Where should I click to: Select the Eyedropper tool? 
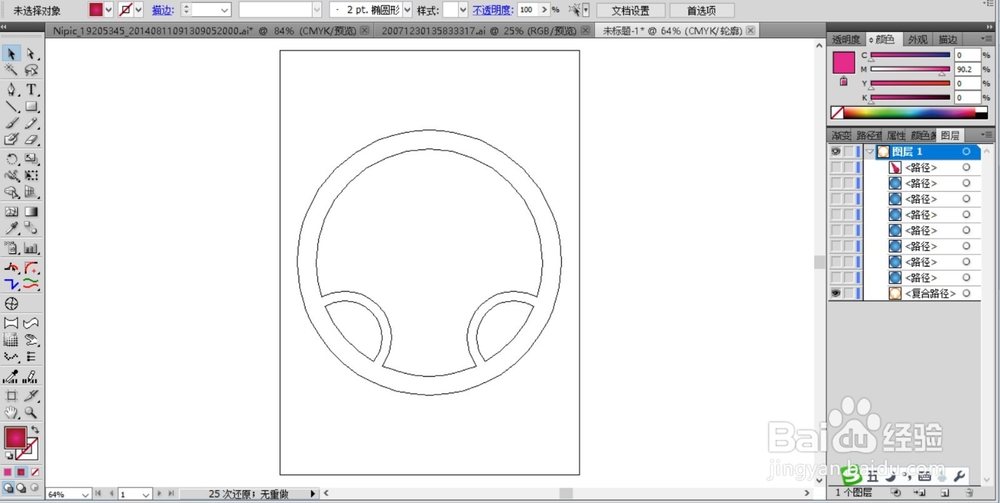click(11, 228)
